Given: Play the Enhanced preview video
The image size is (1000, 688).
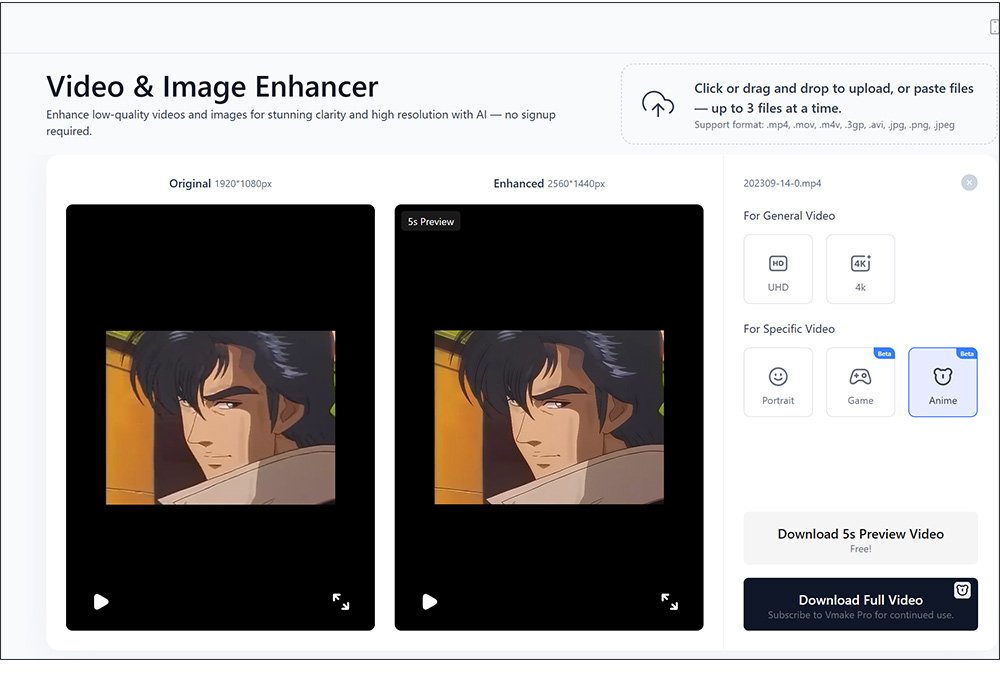Looking at the screenshot, I should (x=429, y=601).
